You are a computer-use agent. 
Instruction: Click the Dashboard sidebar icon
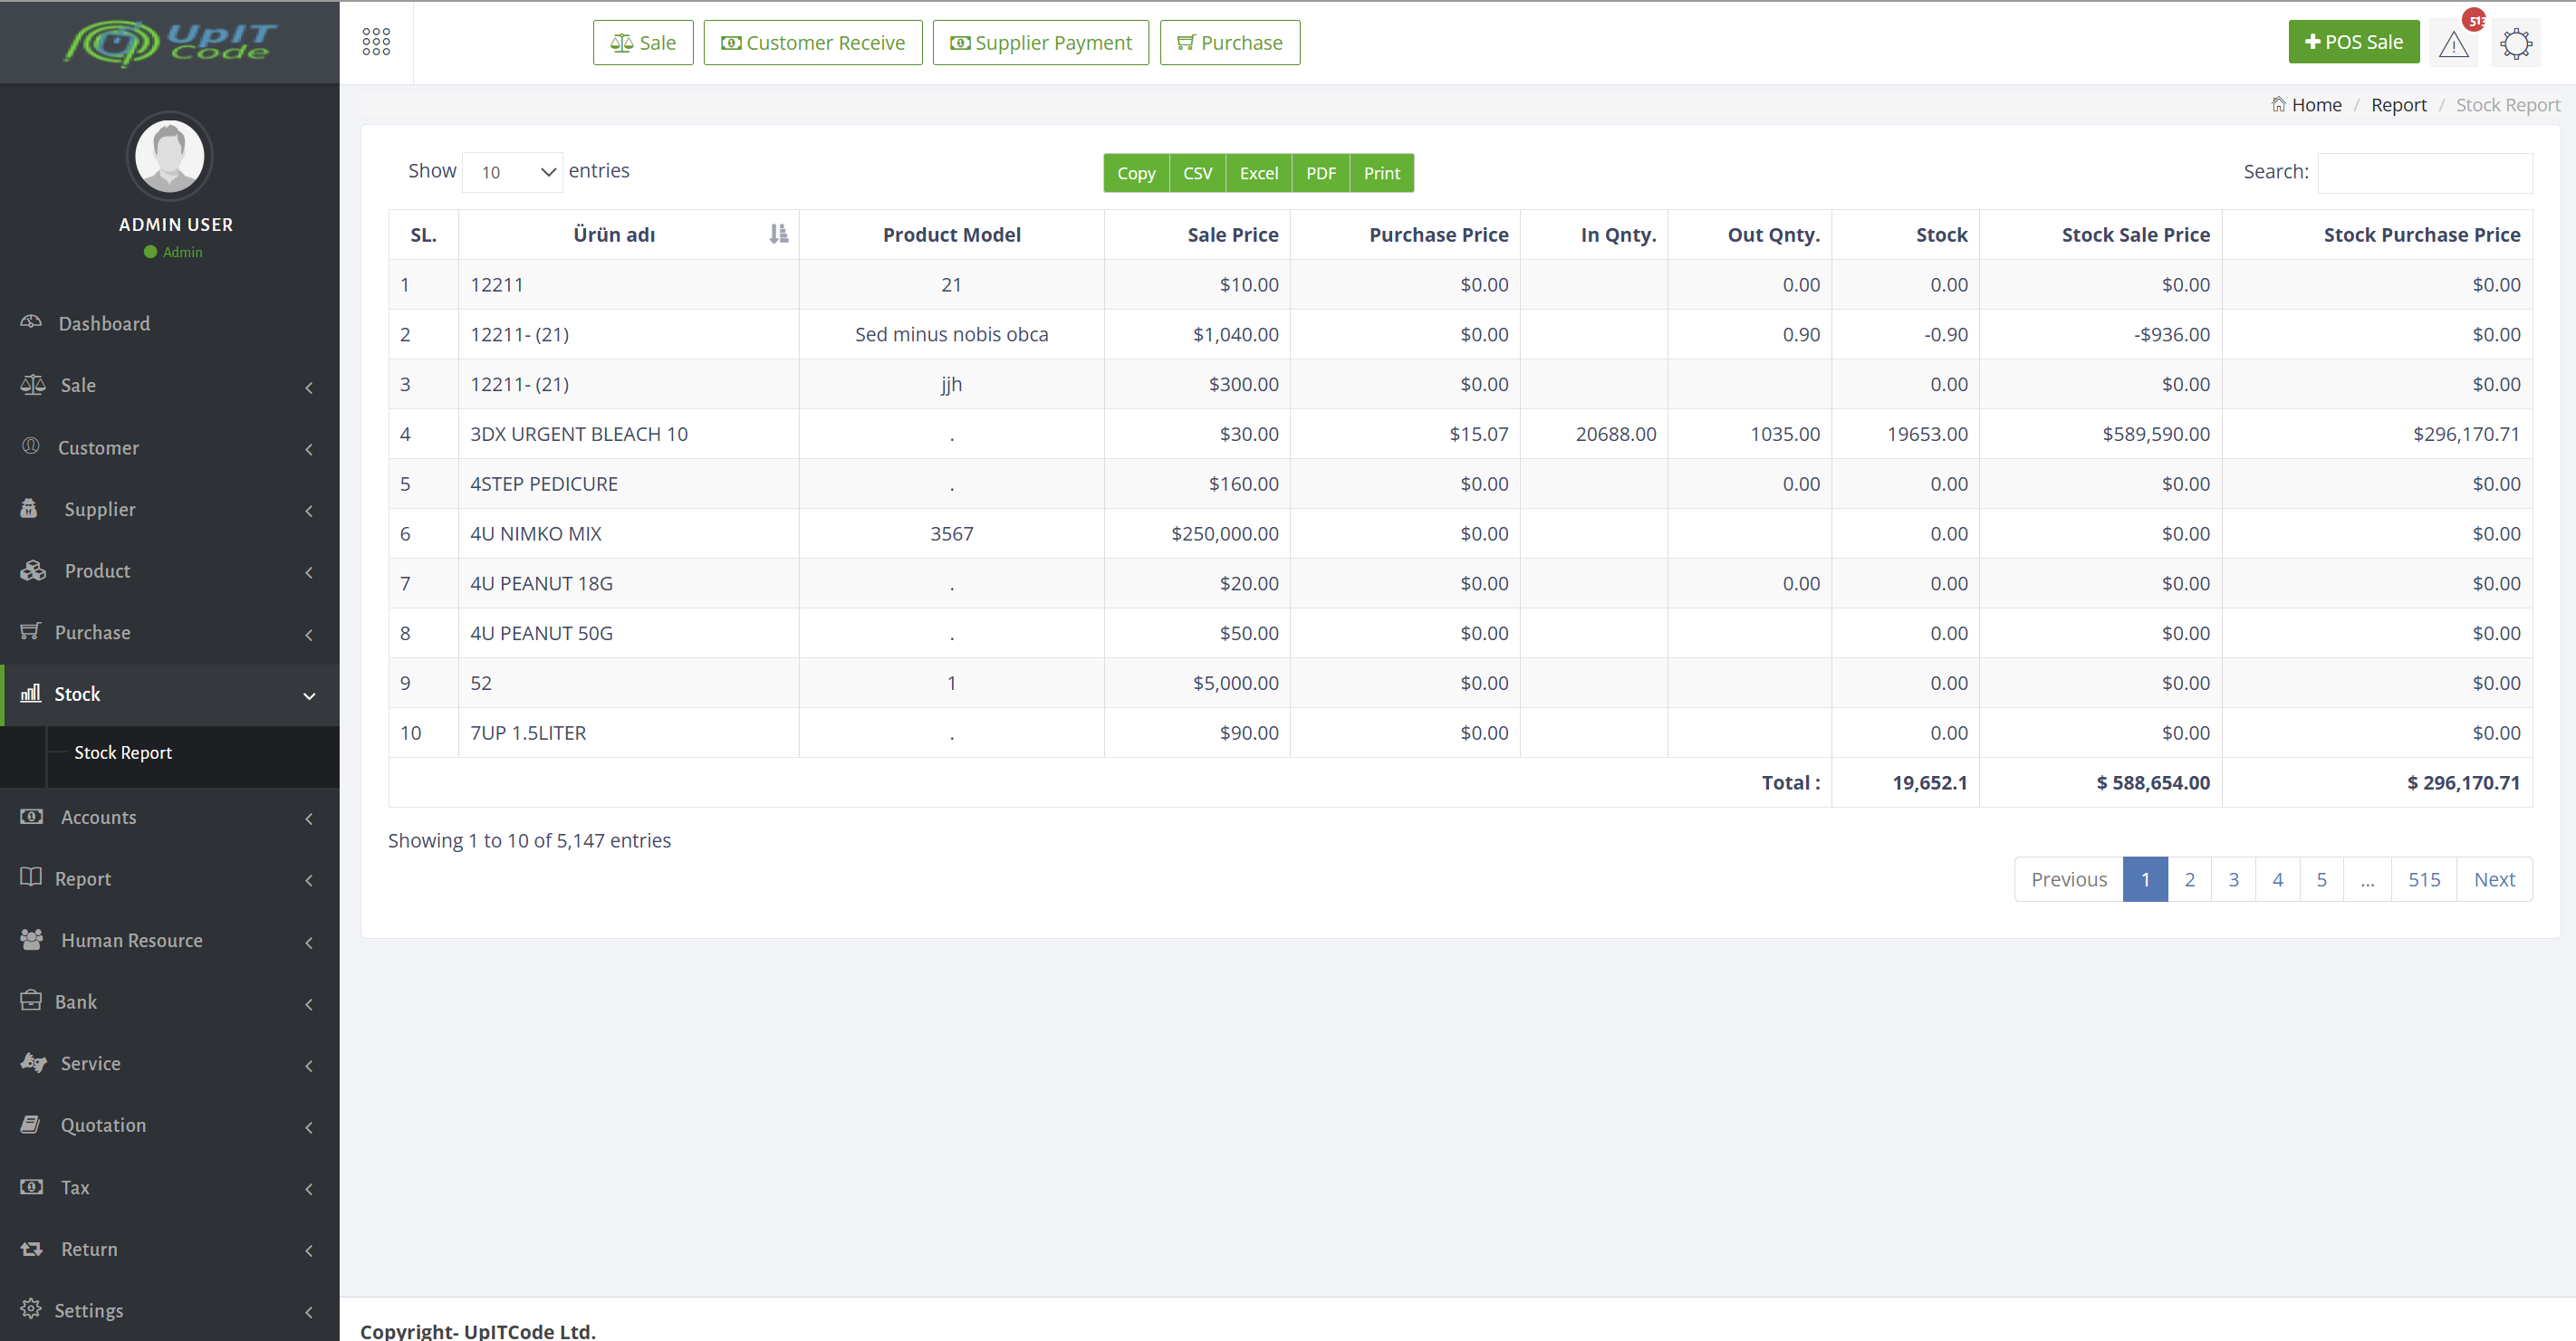tap(31, 322)
